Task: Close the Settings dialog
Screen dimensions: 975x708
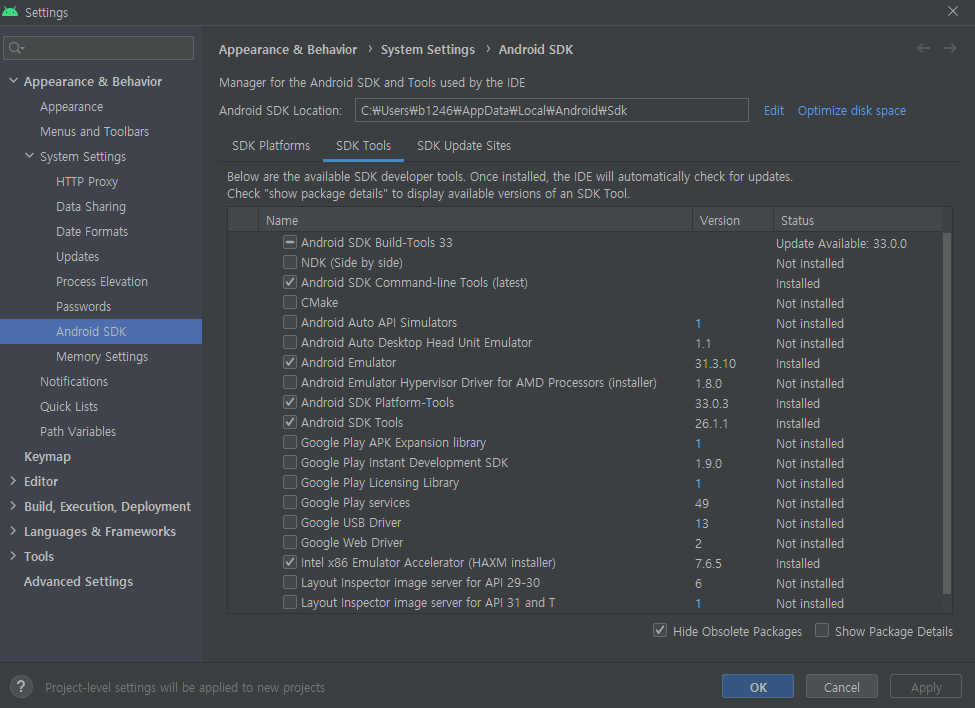Action: (x=953, y=11)
